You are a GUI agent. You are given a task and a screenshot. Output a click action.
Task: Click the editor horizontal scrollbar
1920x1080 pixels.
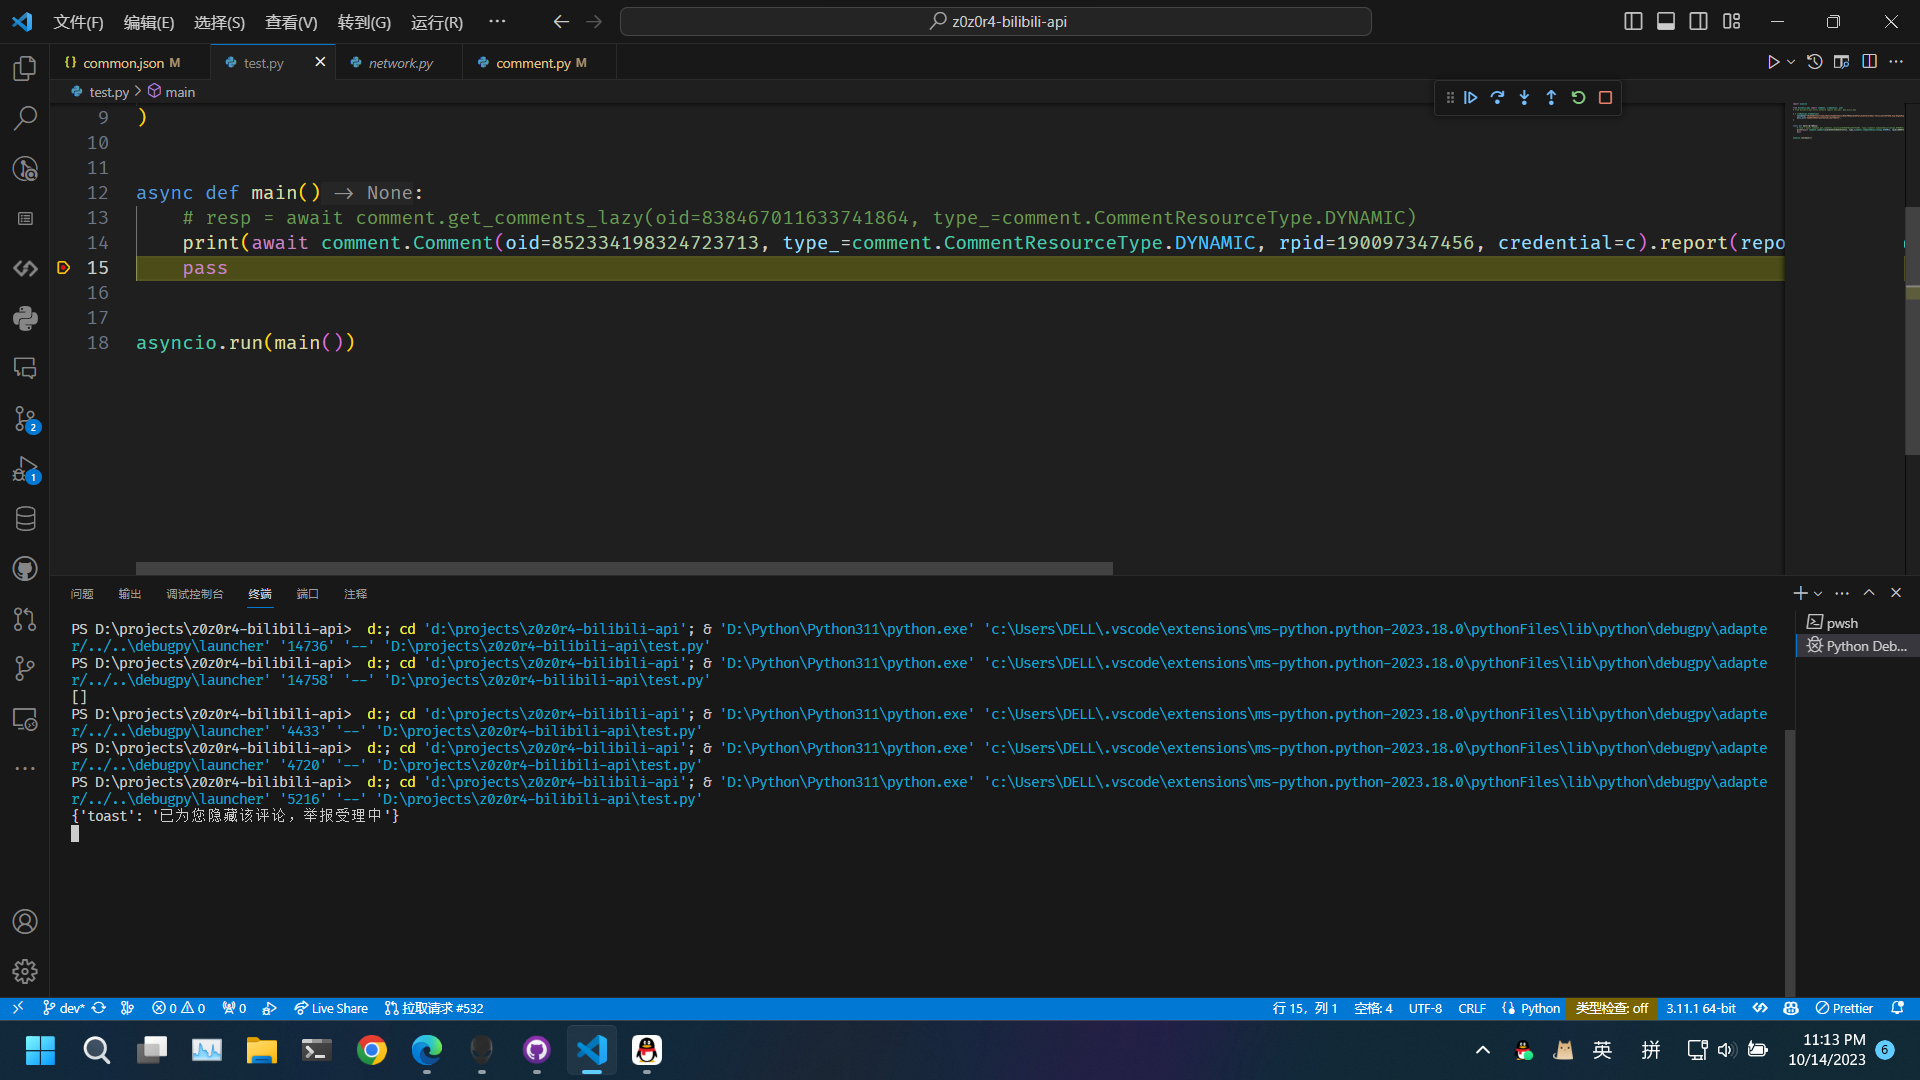click(624, 568)
